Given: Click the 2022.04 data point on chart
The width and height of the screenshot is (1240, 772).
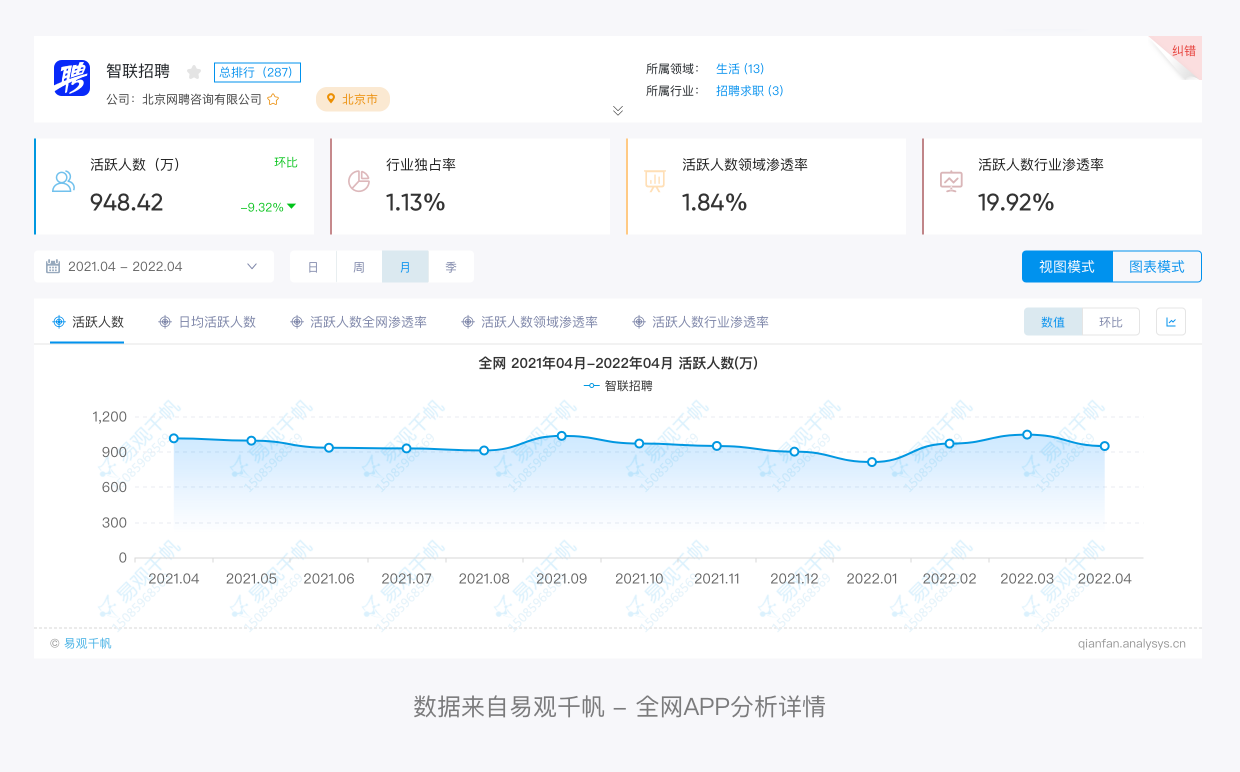Looking at the screenshot, I should click(1104, 446).
